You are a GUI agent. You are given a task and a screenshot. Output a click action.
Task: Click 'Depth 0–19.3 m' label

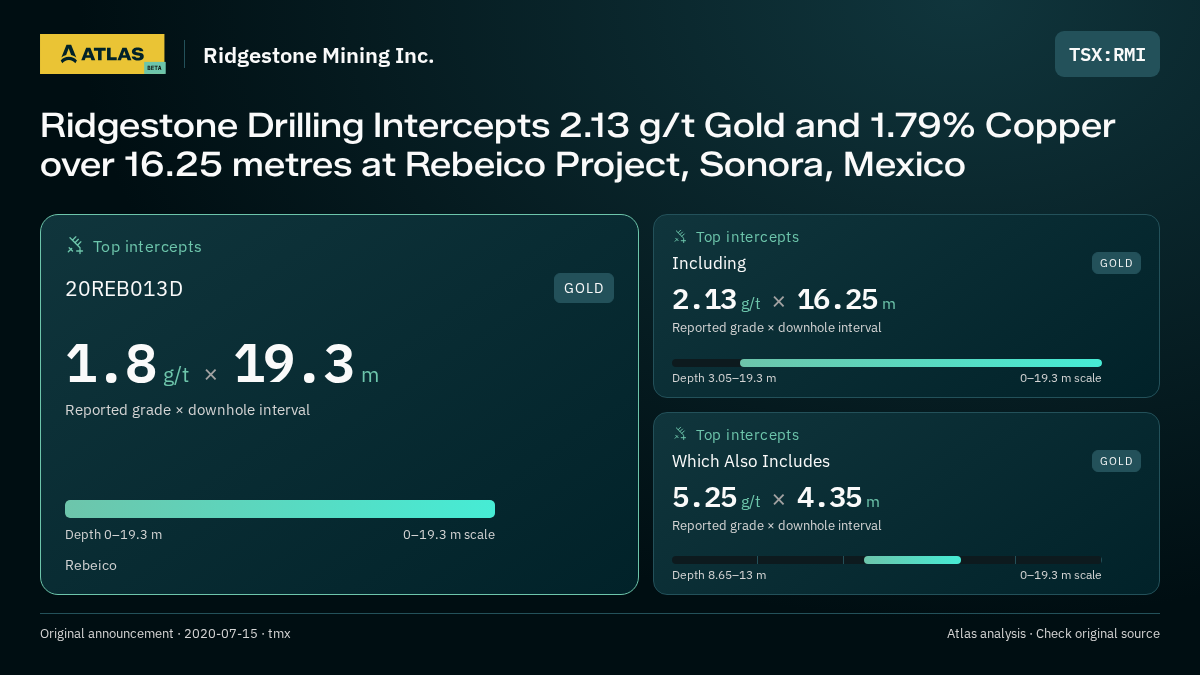coord(113,534)
